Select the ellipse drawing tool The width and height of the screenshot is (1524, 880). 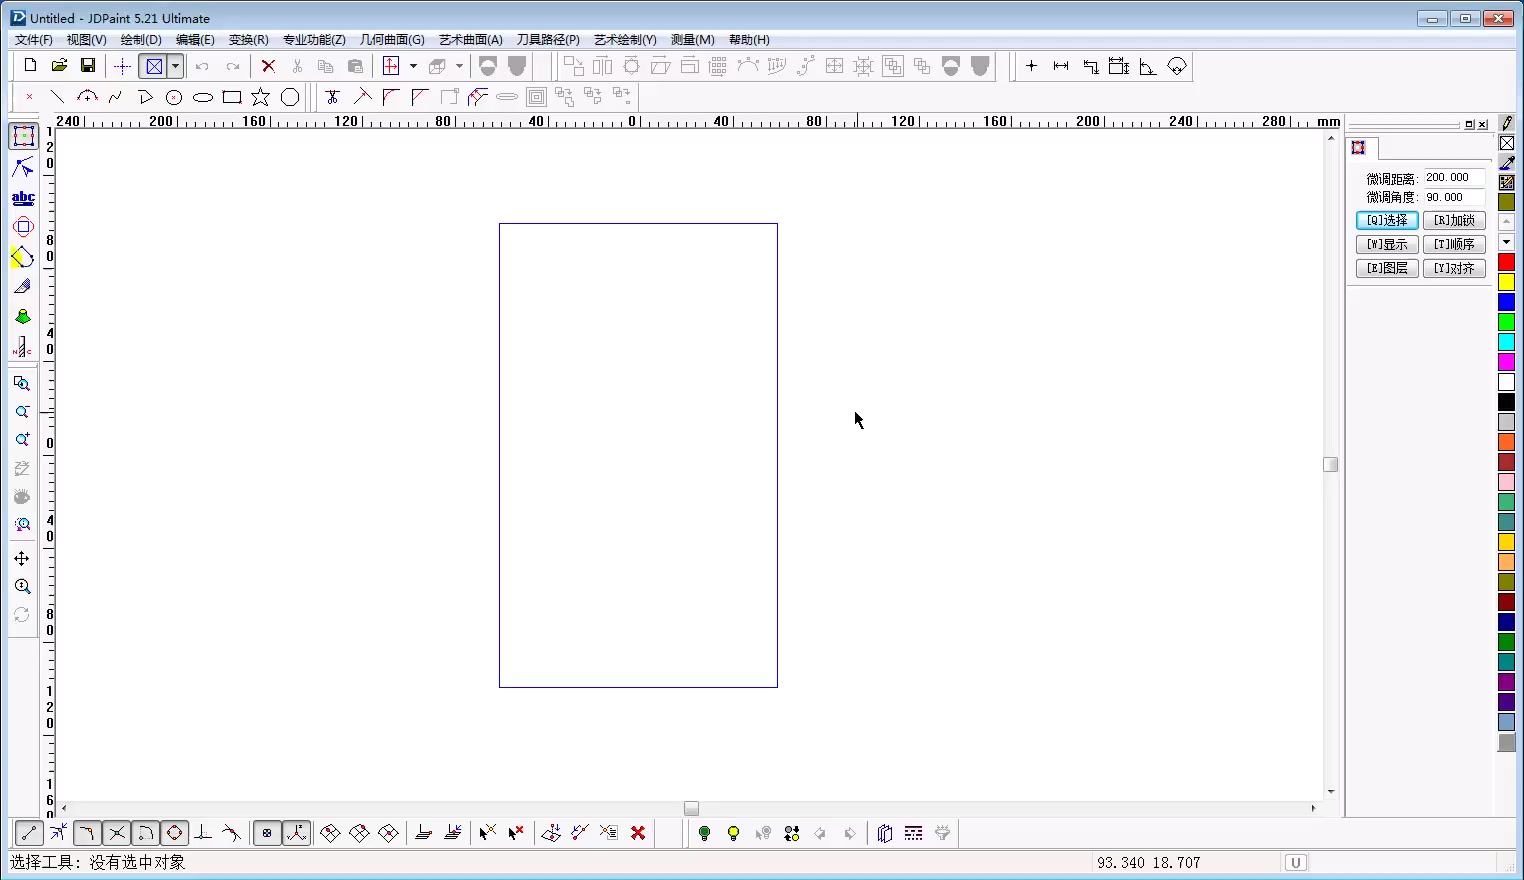pyautogui.click(x=203, y=97)
